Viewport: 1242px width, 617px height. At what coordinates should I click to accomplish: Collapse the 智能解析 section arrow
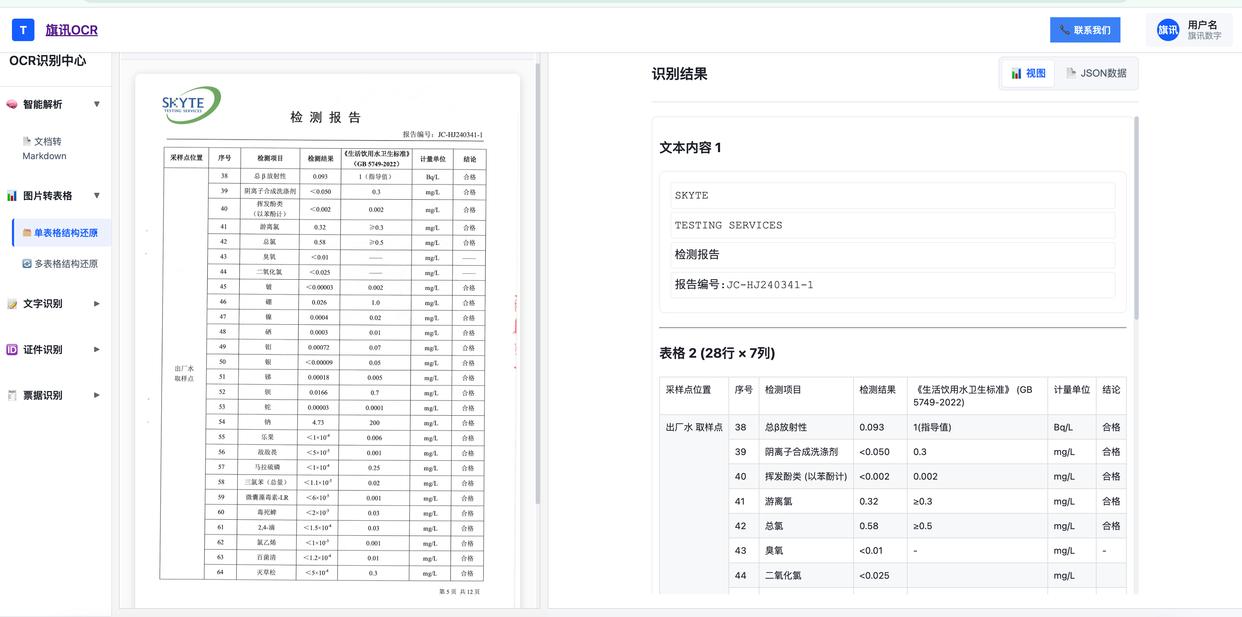tap(97, 104)
